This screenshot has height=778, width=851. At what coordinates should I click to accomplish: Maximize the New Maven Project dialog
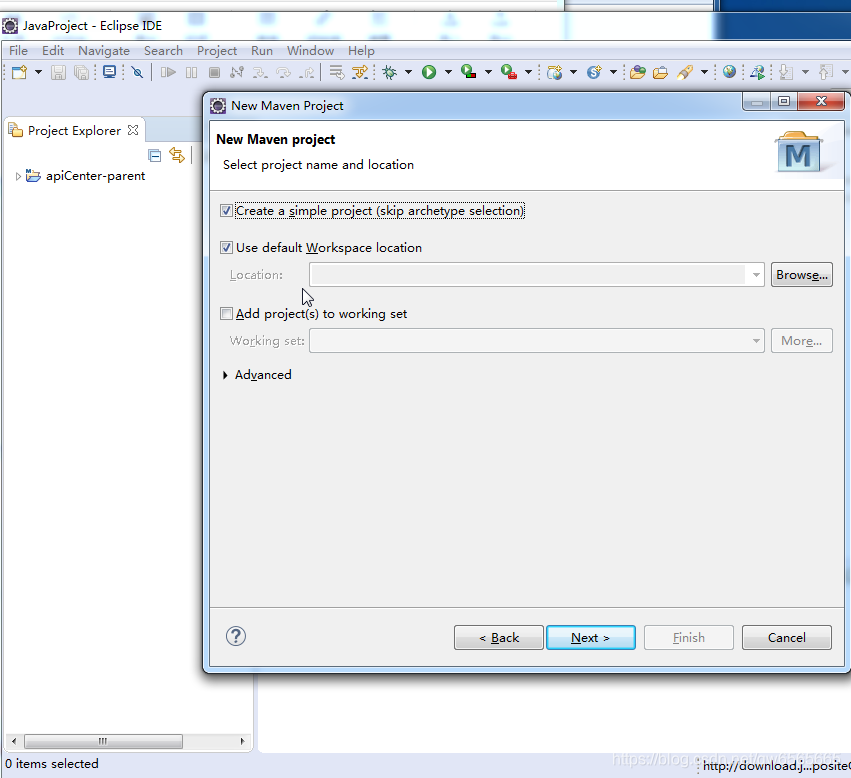point(784,101)
